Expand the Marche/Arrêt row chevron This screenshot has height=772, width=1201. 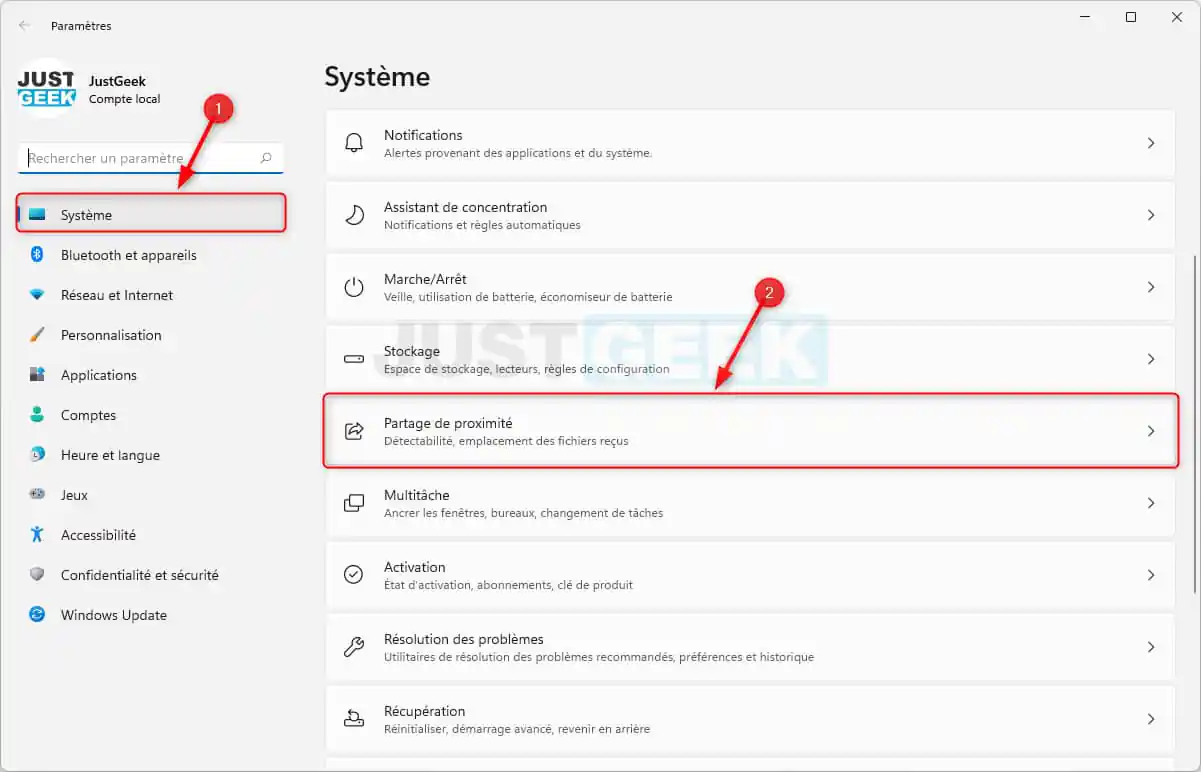[x=1151, y=287]
